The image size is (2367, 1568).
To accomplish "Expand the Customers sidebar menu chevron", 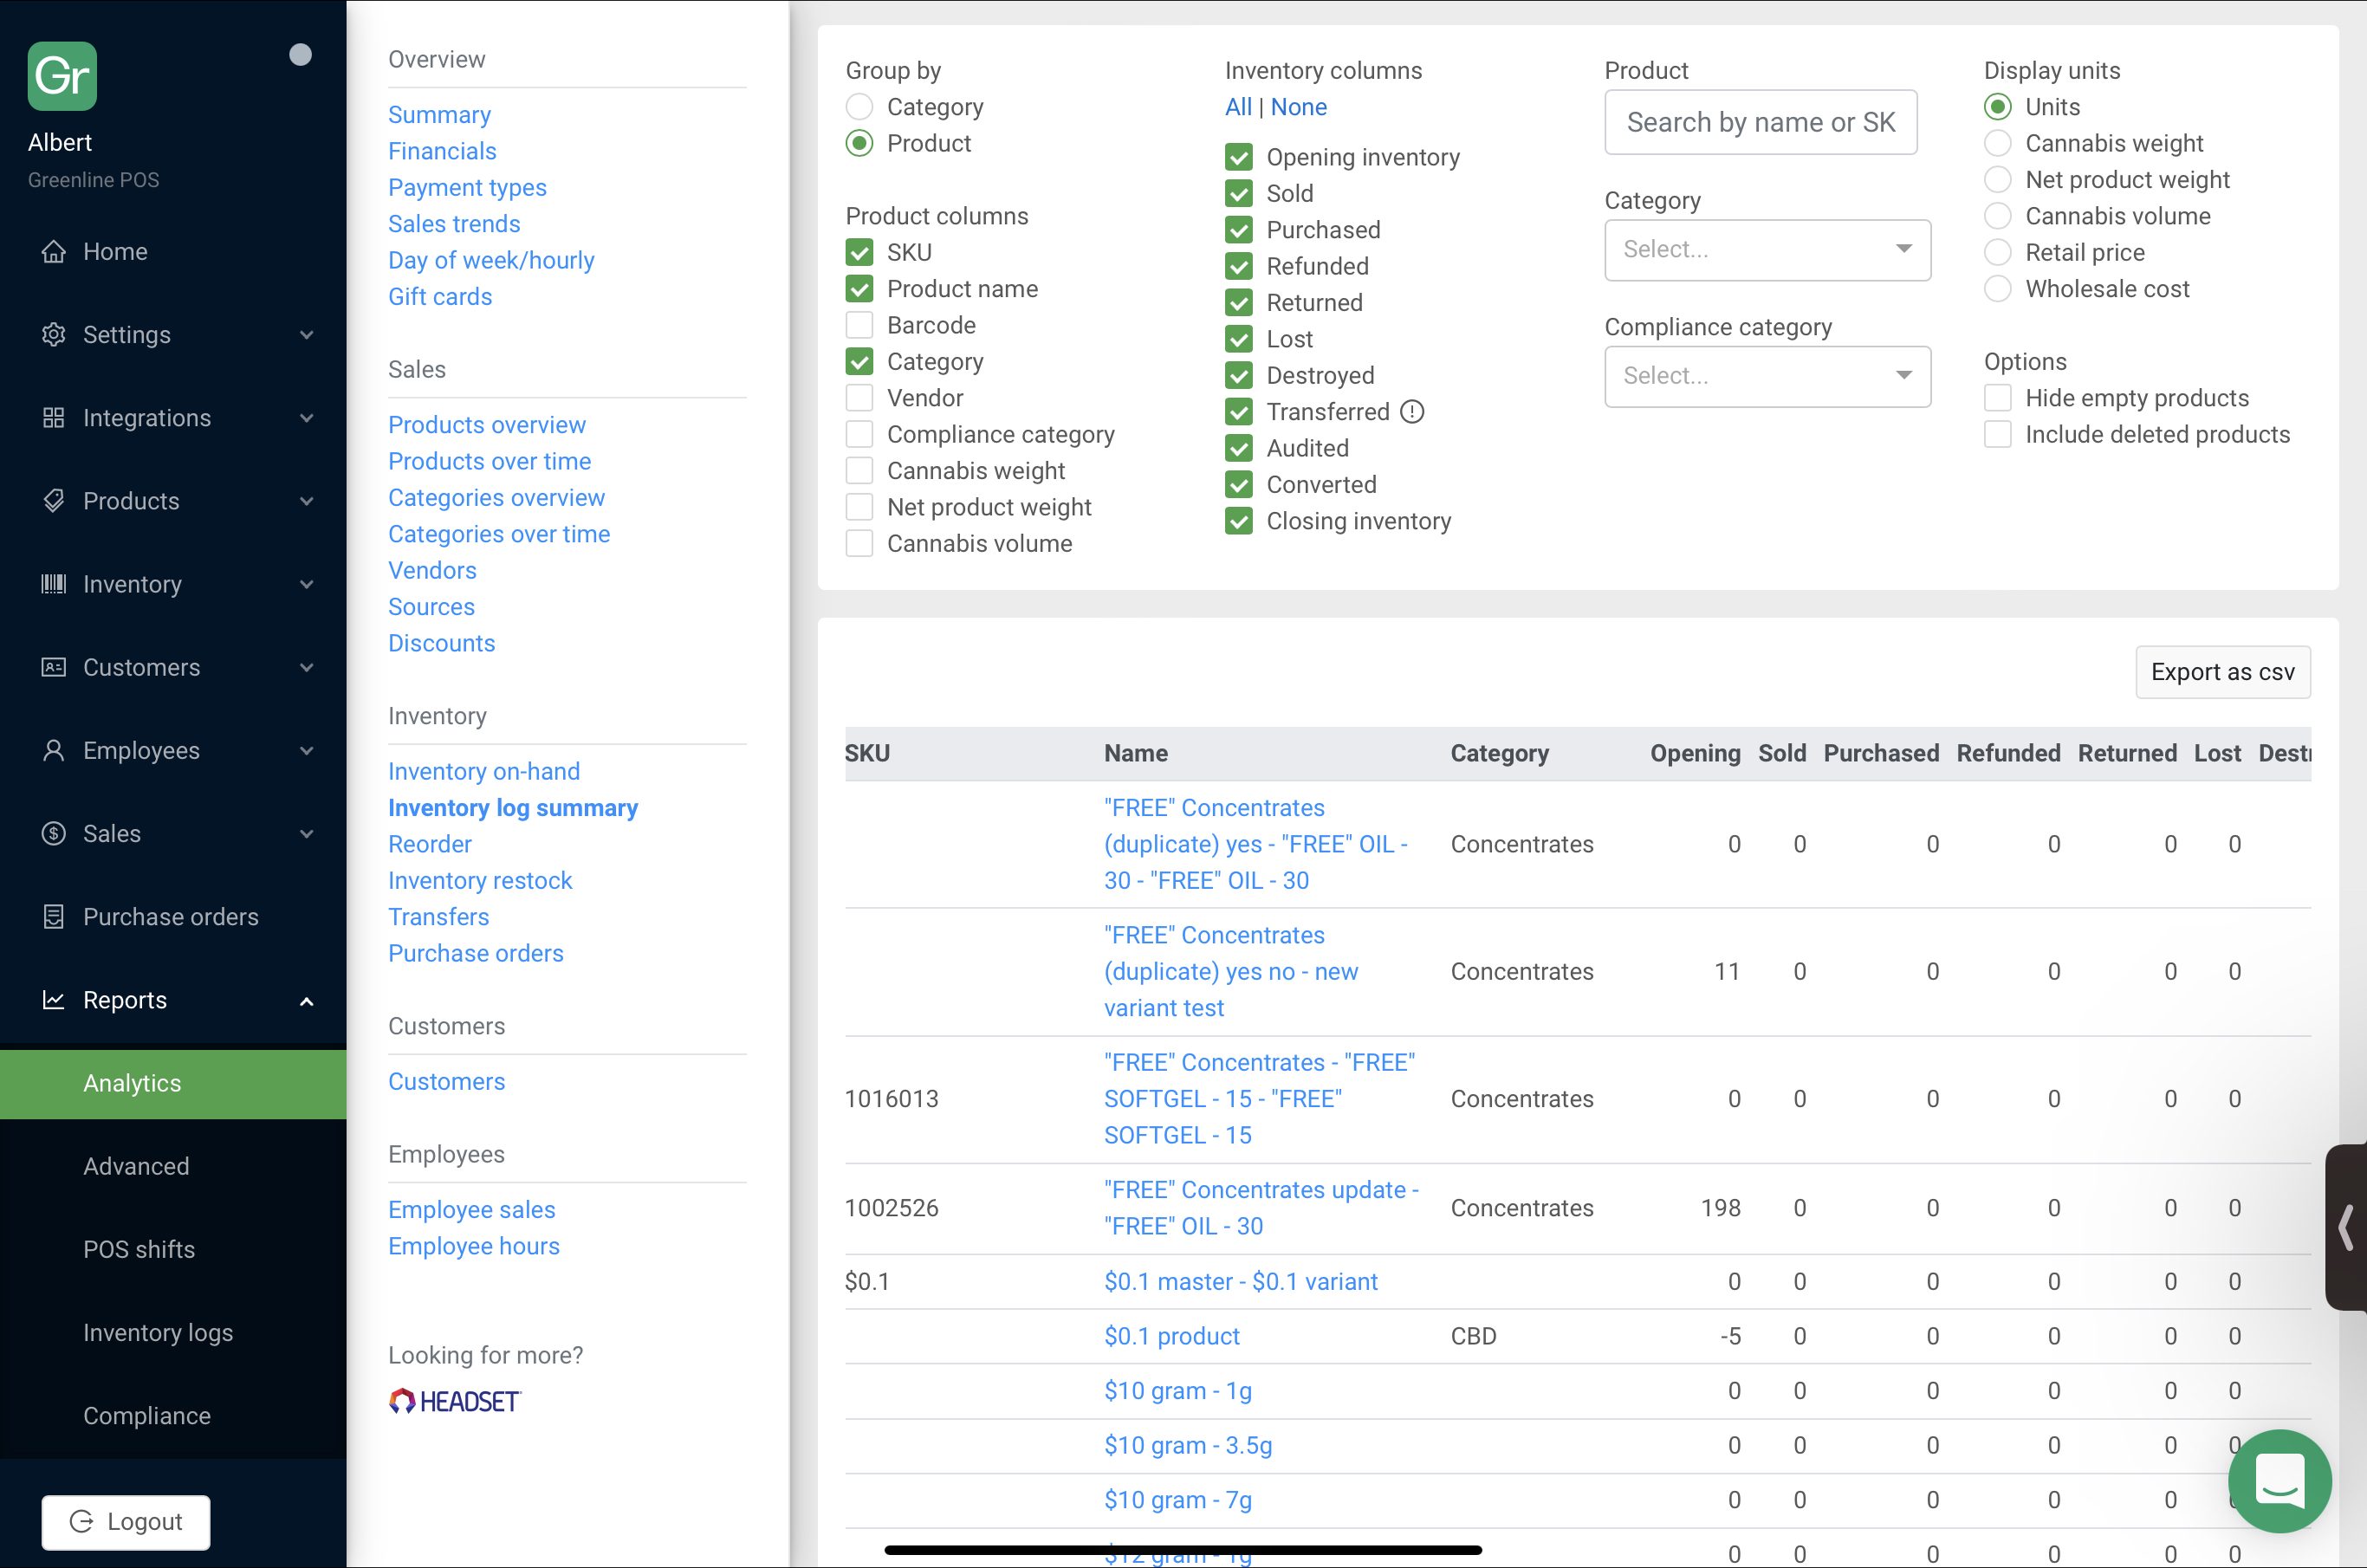I will (x=307, y=667).
